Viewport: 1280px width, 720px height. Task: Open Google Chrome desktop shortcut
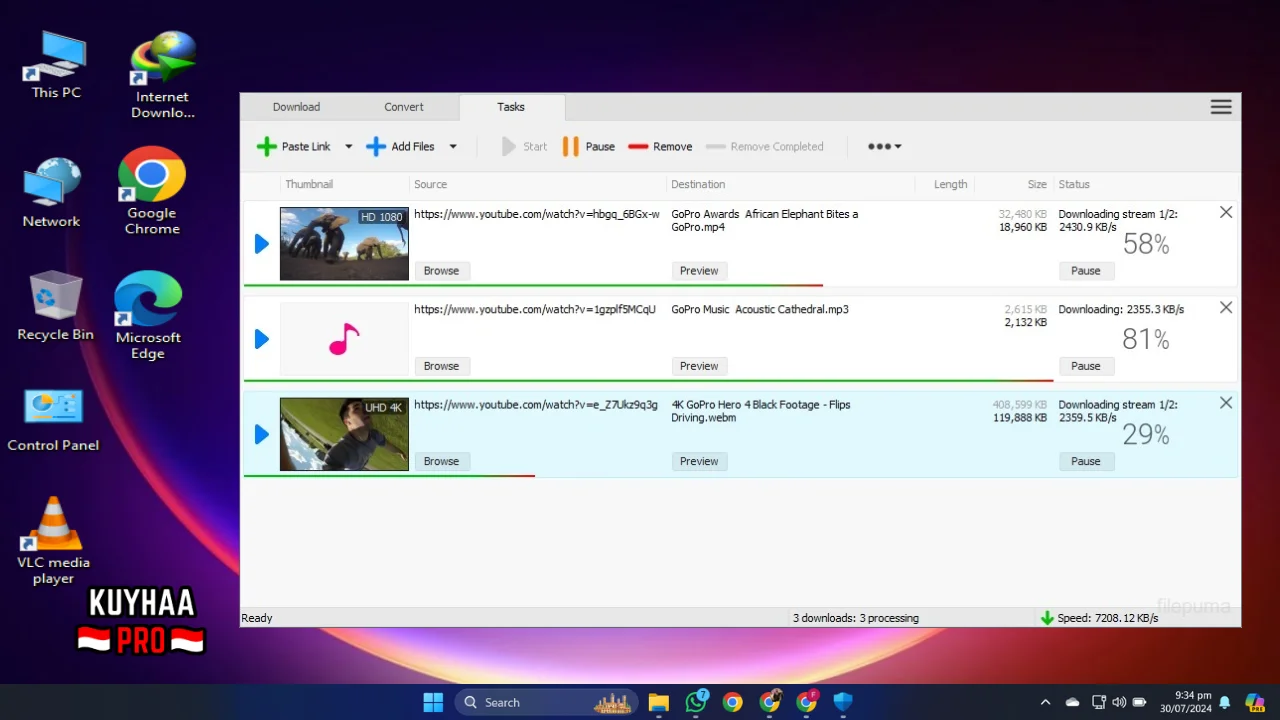(152, 191)
